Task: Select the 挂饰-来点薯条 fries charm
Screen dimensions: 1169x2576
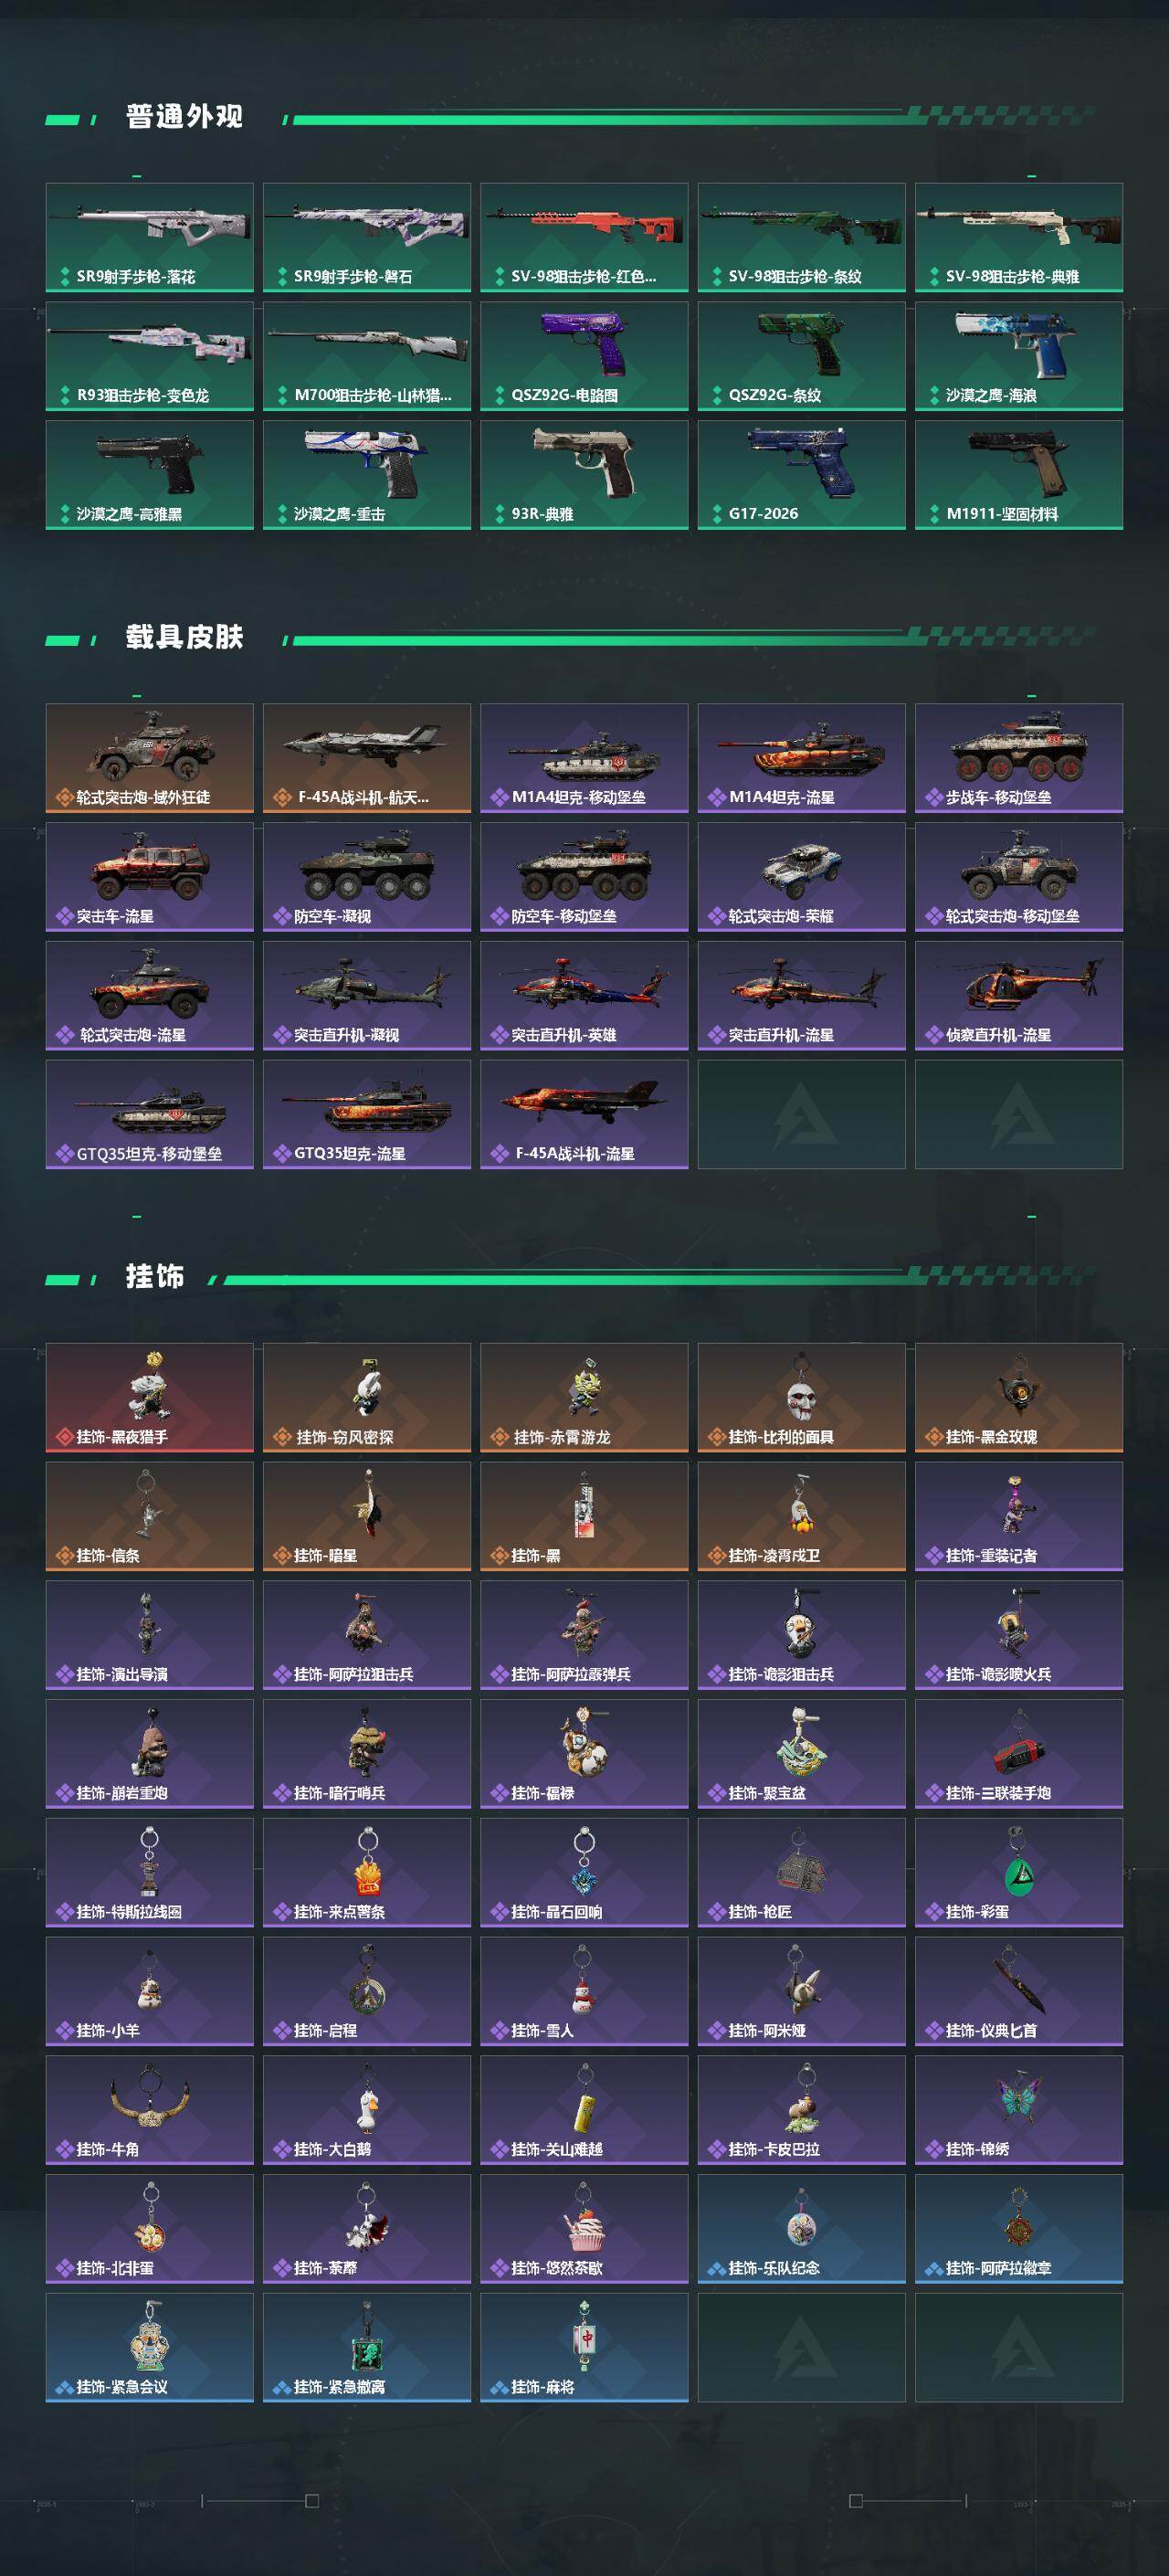Action: tap(367, 1873)
